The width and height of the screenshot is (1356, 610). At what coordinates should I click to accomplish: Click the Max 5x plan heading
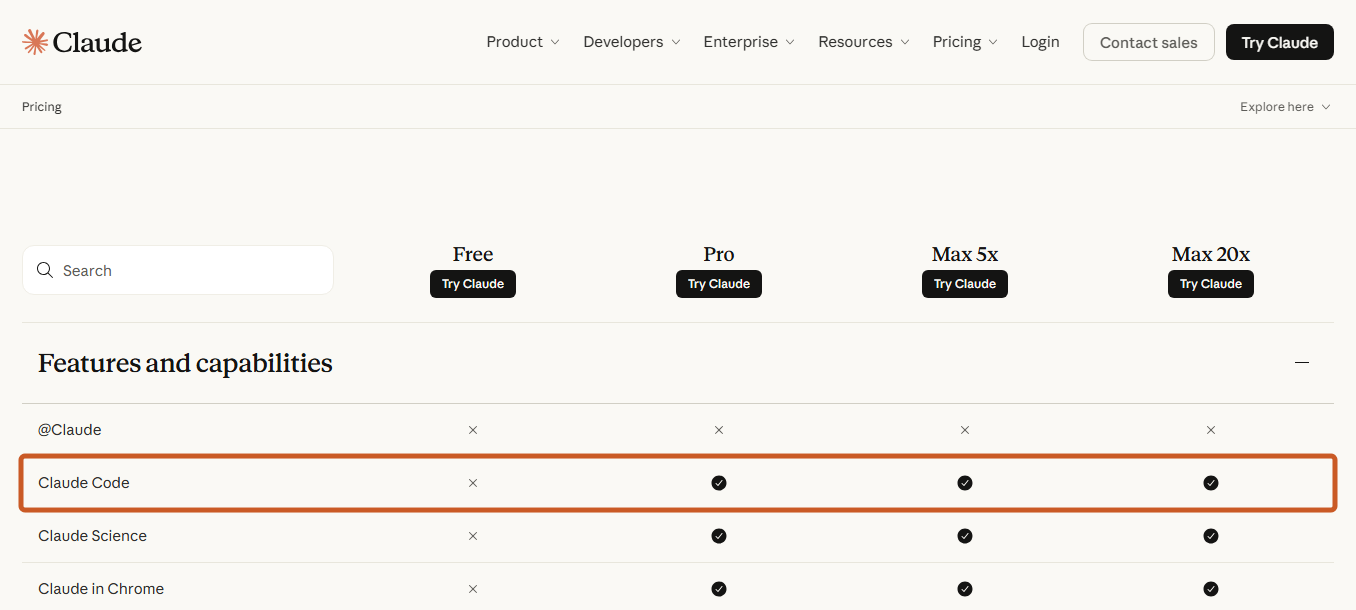click(x=965, y=254)
